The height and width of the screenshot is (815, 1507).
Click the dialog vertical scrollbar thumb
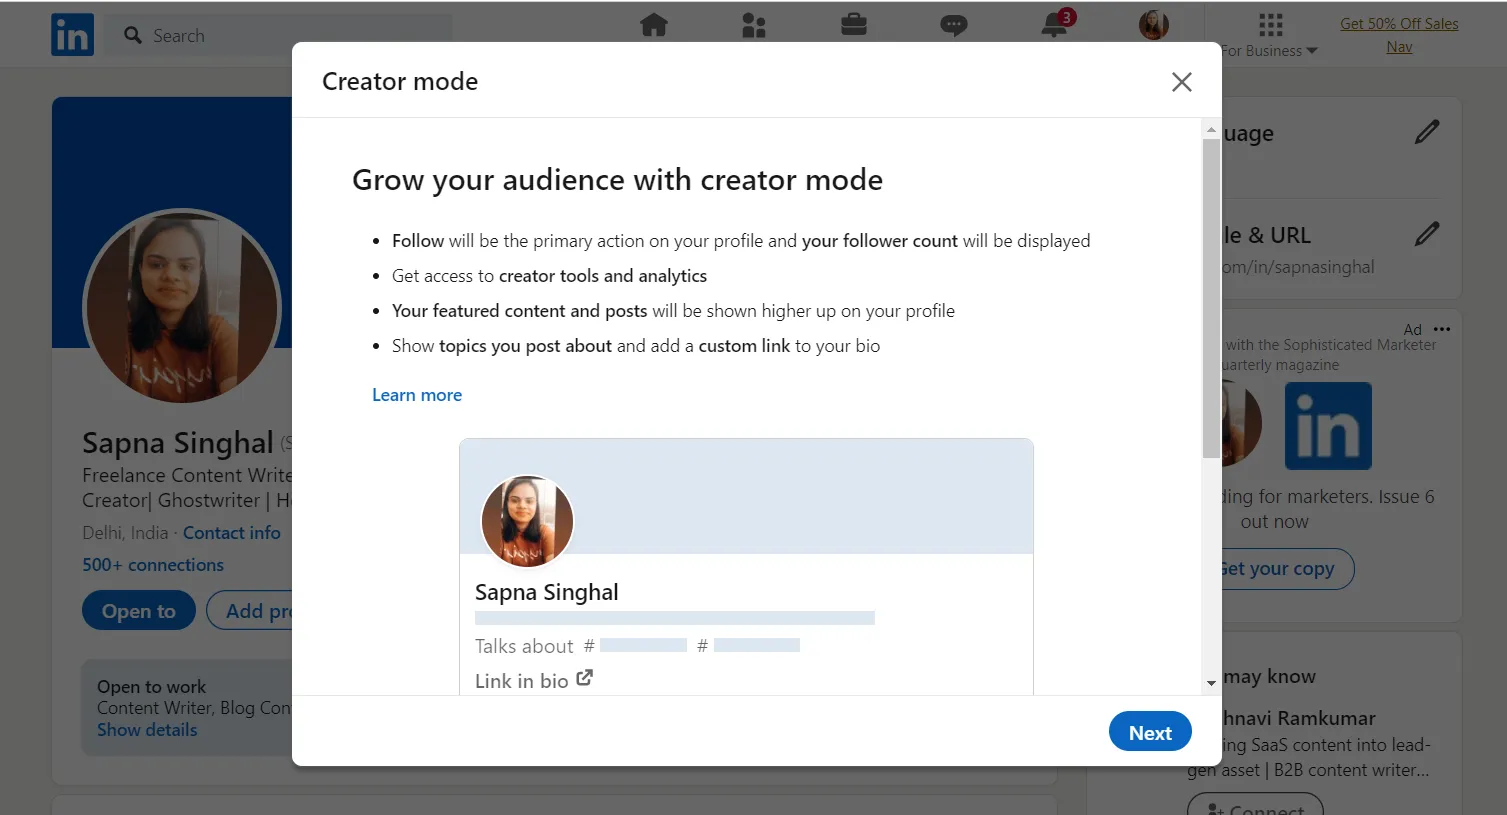point(1211,299)
